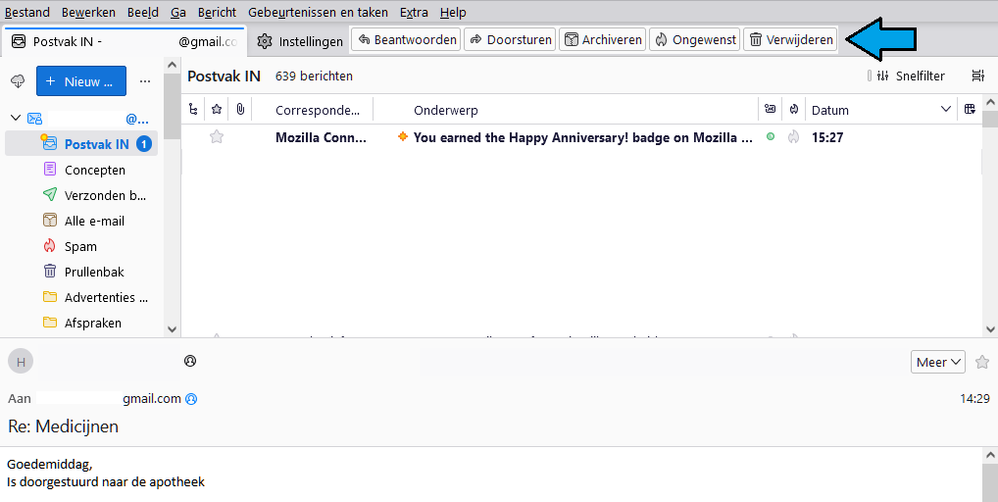
Task: Open the folder pane three-dots options
Action: point(145,81)
